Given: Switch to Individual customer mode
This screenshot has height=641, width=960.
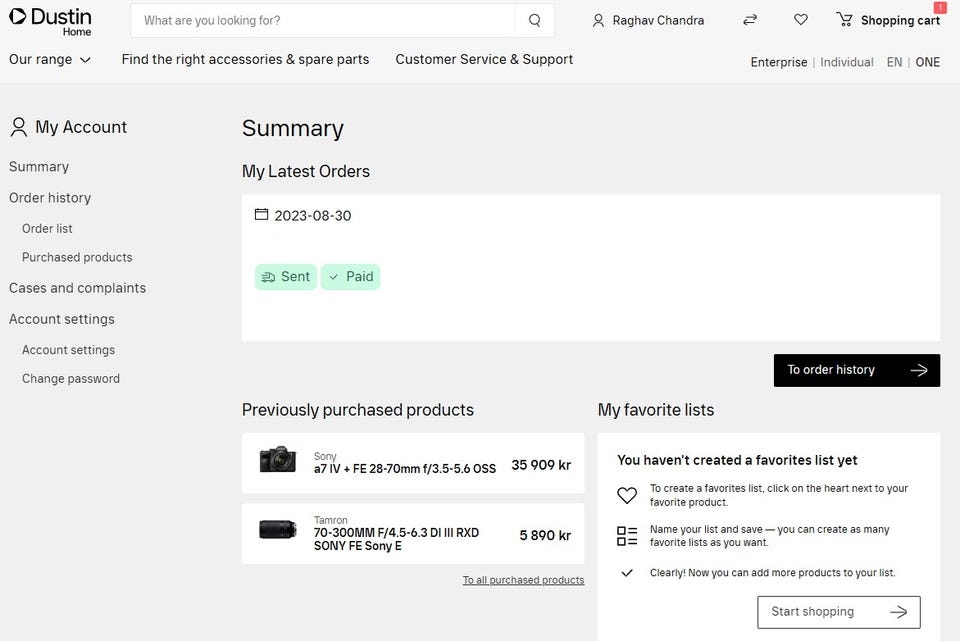Looking at the screenshot, I should [846, 62].
